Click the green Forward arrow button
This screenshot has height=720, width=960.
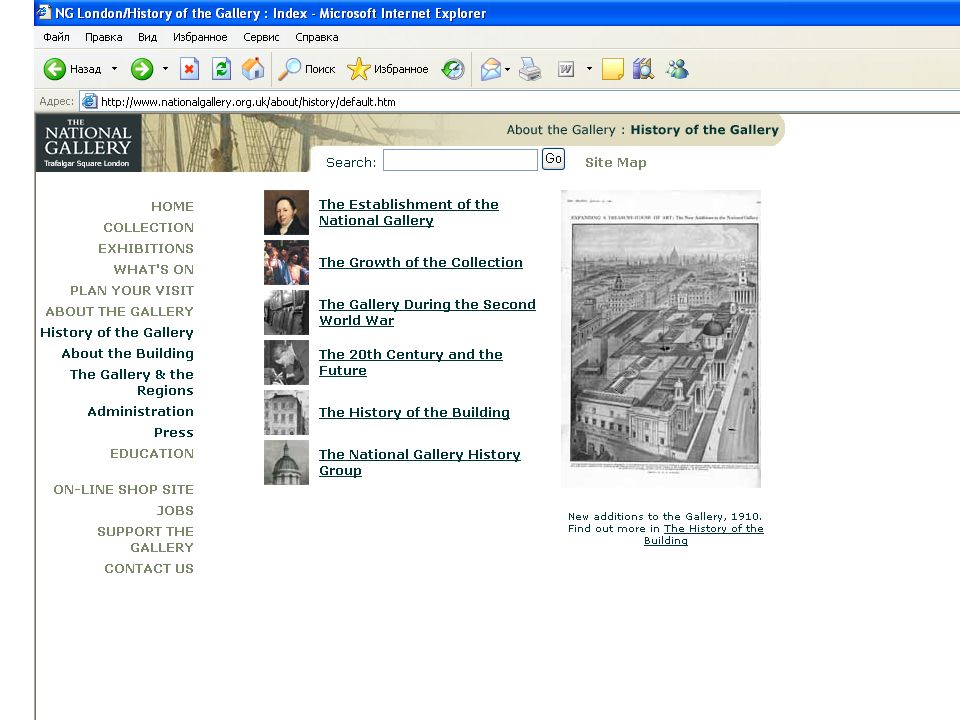point(142,69)
